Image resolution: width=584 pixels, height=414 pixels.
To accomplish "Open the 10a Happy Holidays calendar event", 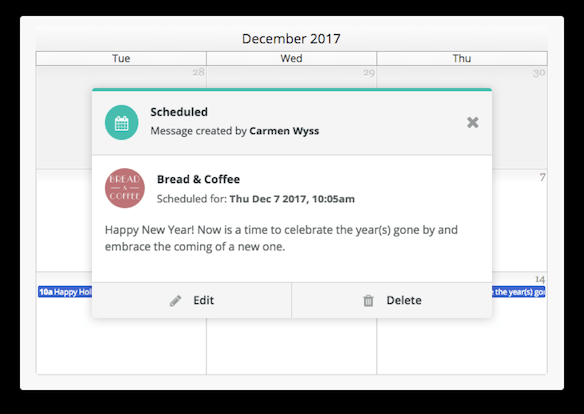I will click(x=65, y=292).
